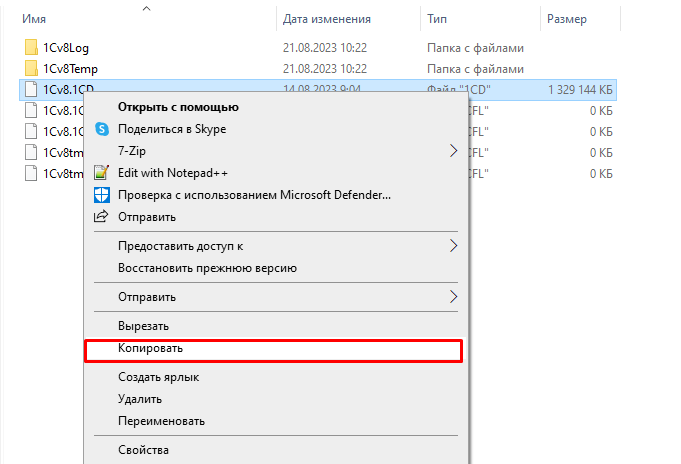Screen dimensions: 681x464
Task: Choose Вырезать from the context menu
Action: [x=144, y=326]
